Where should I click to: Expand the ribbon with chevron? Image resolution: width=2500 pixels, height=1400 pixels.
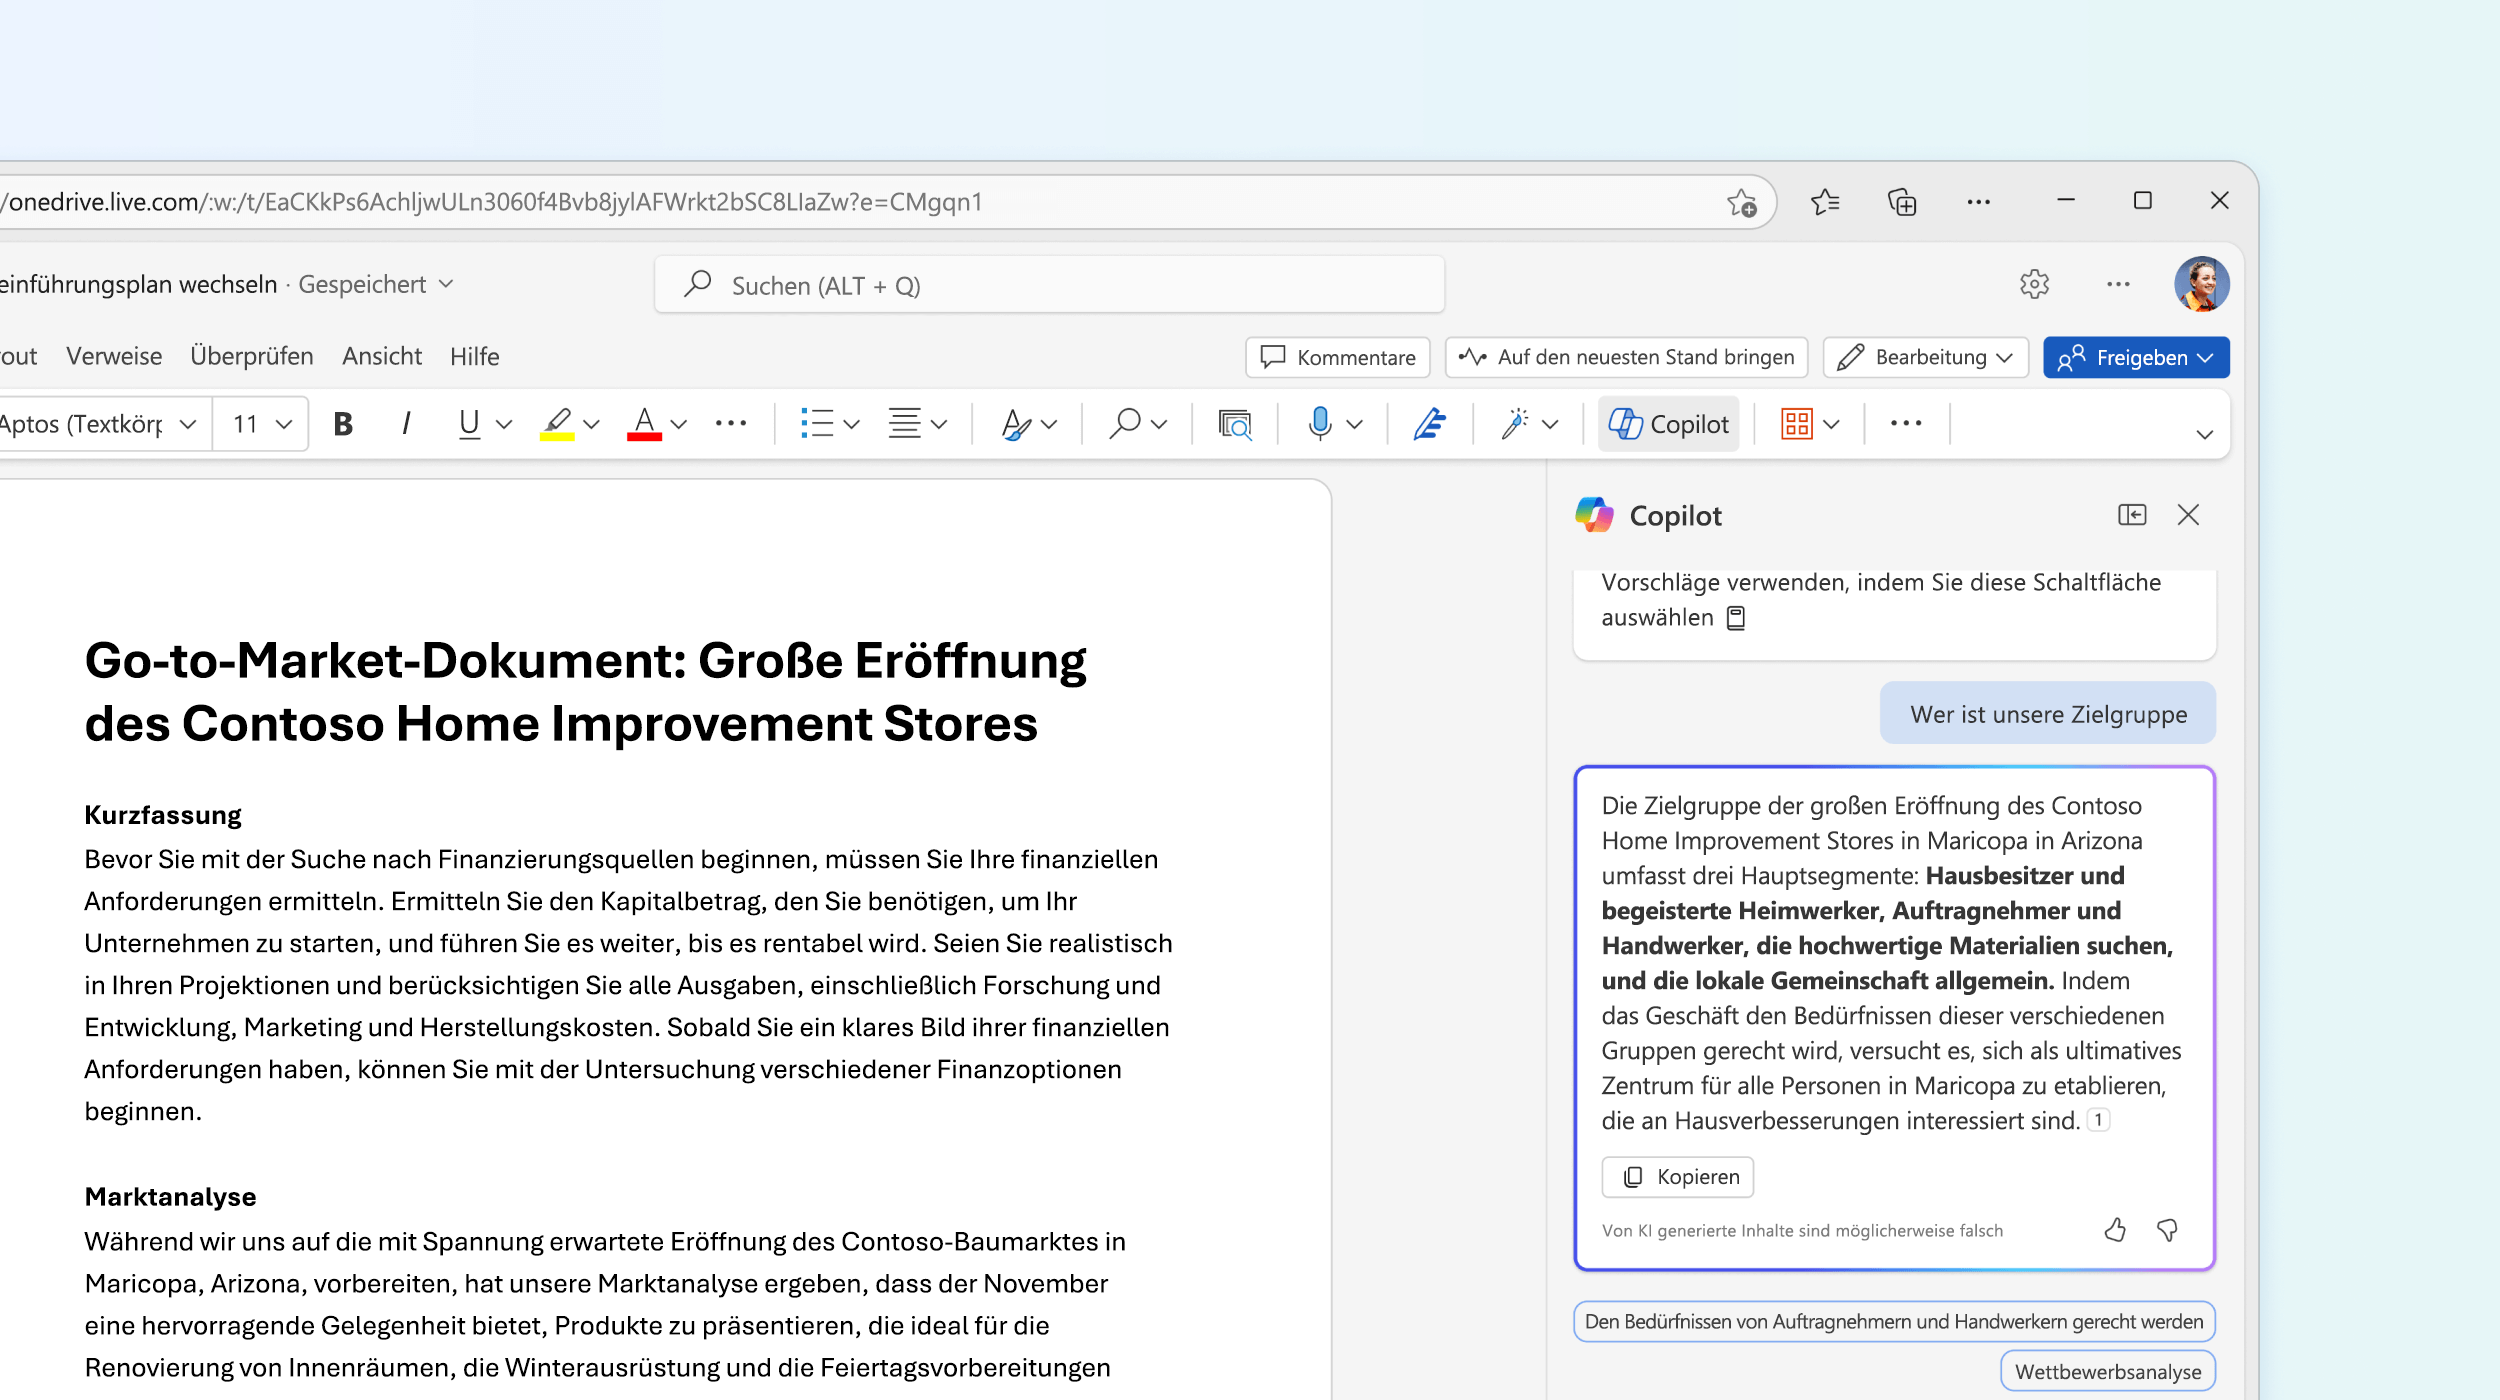2204,435
